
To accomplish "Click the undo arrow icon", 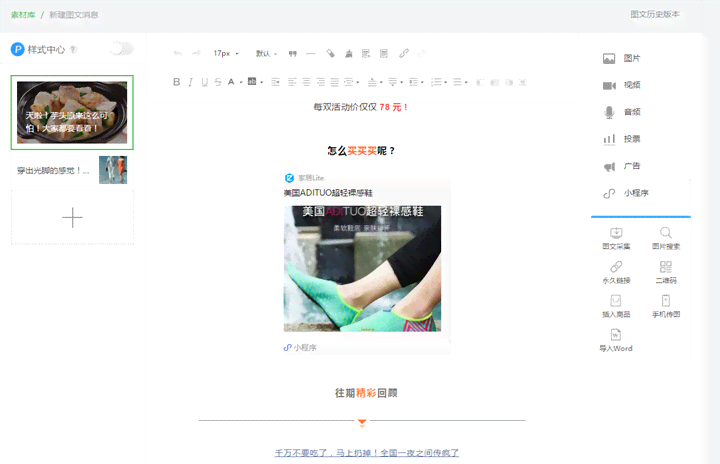I will tap(178, 54).
